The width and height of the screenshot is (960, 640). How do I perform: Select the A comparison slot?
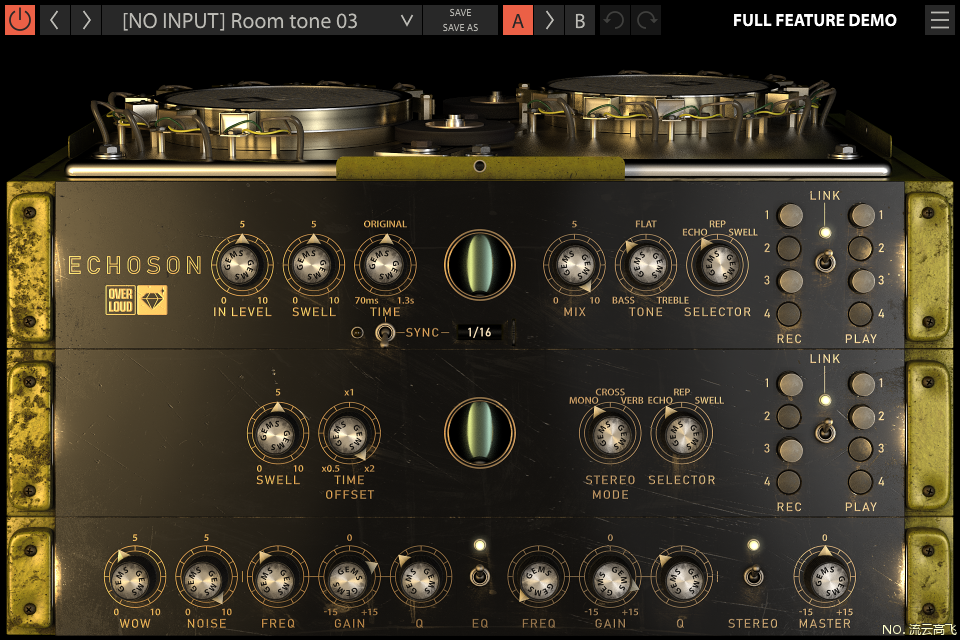click(518, 20)
